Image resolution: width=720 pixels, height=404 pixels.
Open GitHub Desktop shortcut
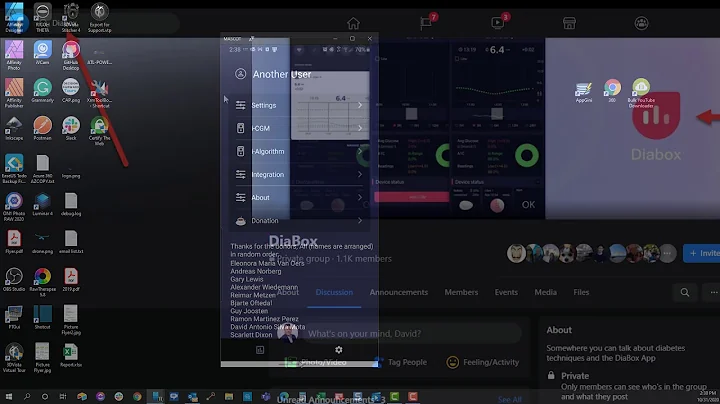pyautogui.click(x=71, y=55)
